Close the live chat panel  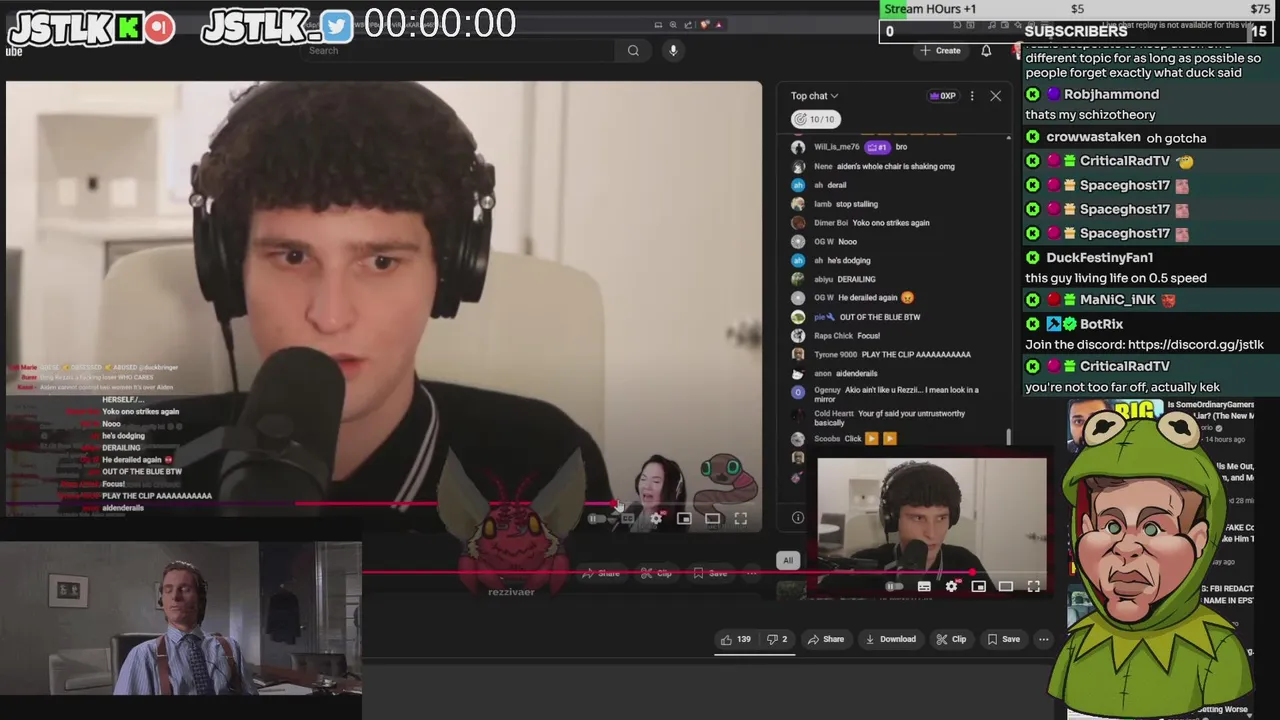tap(995, 96)
